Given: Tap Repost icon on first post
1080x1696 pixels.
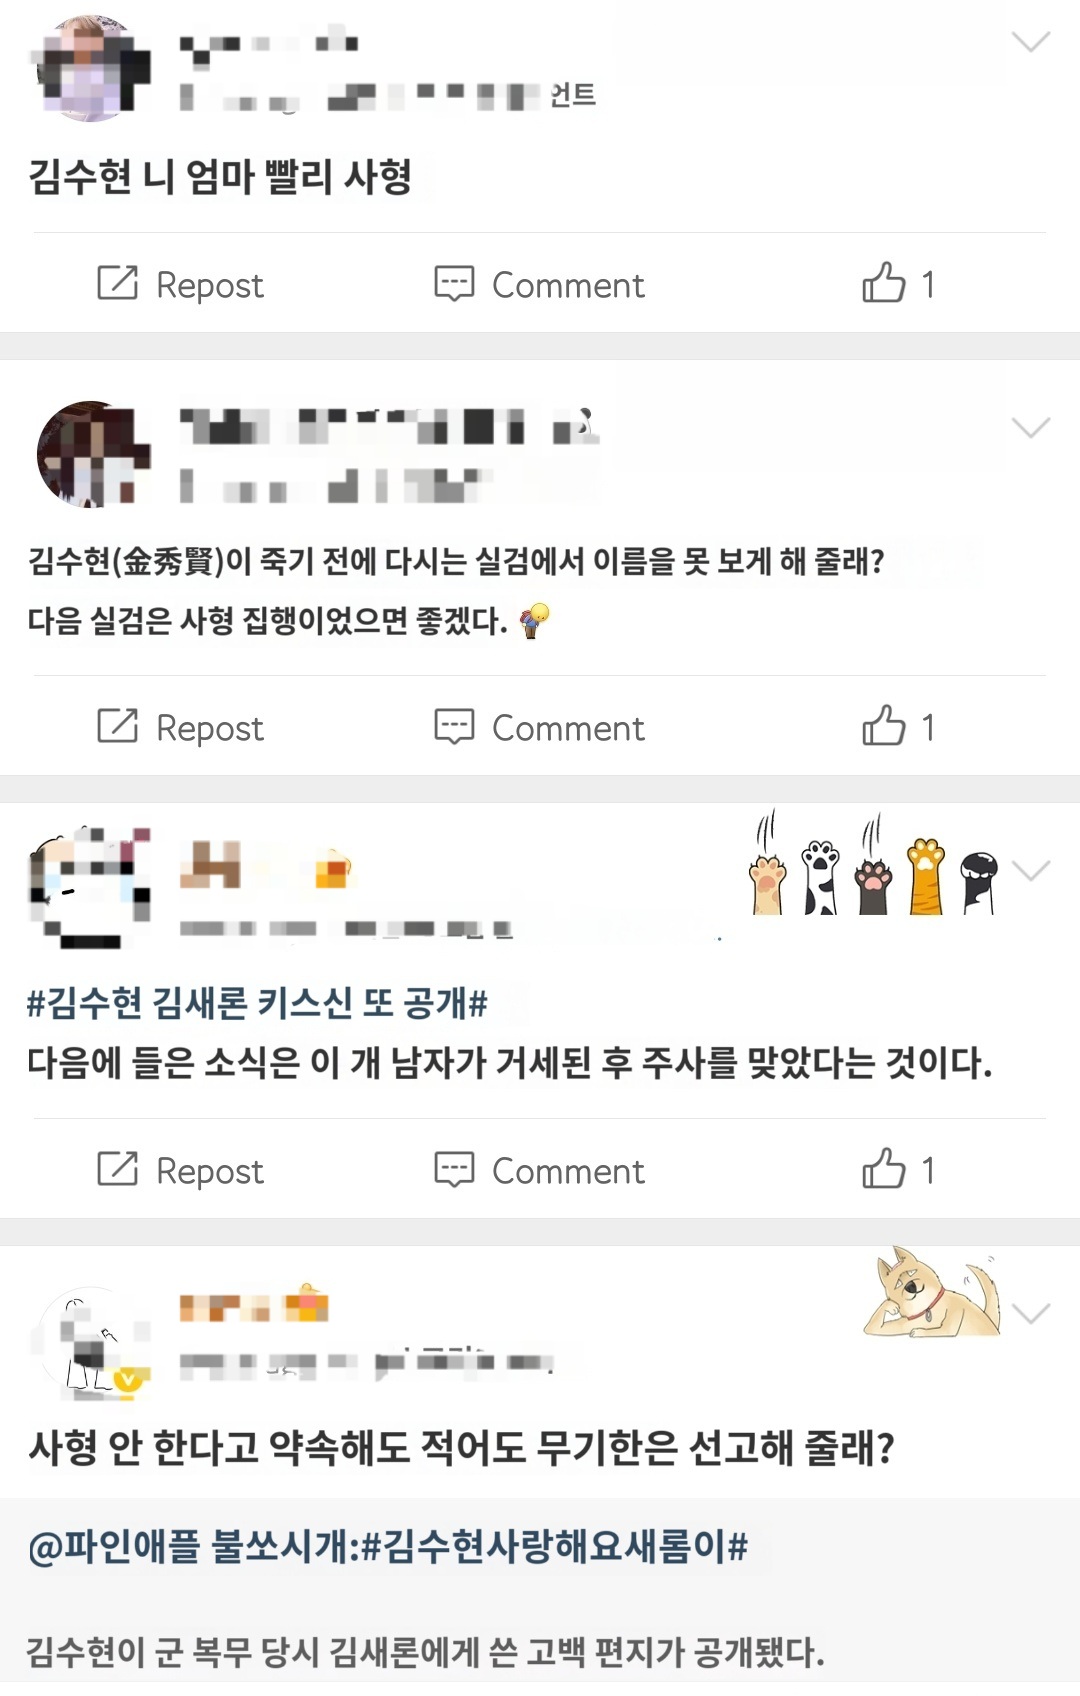Looking at the screenshot, I should pos(117,283).
